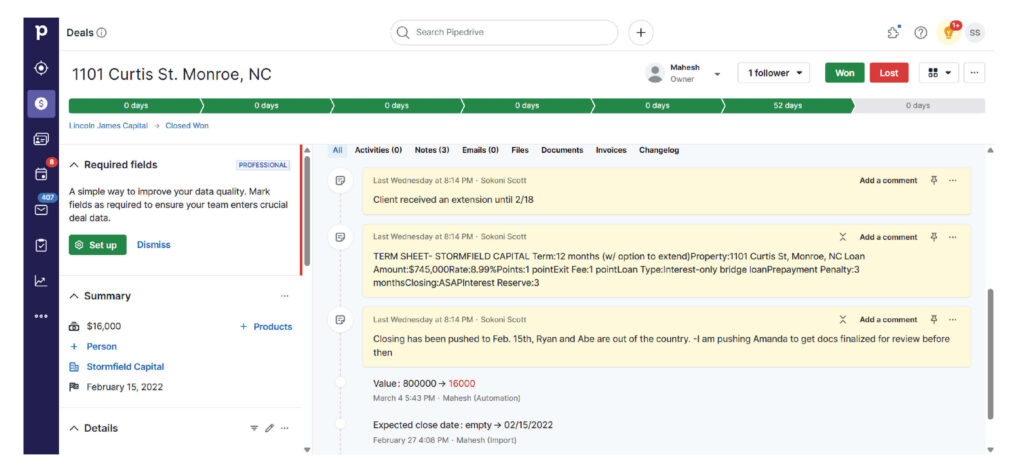Viewport: 1024px width, 472px height.
Task: Click the info icon next to Deals
Action: tap(102, 33)
